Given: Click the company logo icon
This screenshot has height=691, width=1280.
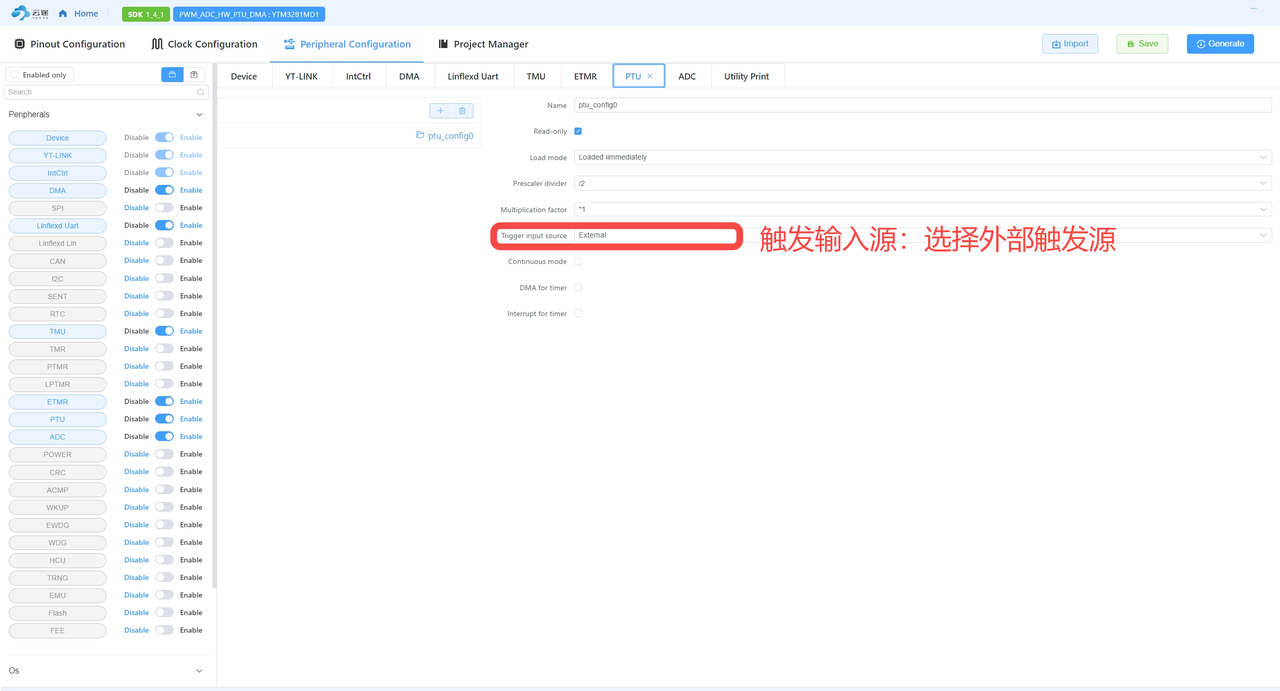Looking at the screenshot, I should [29, 14].
